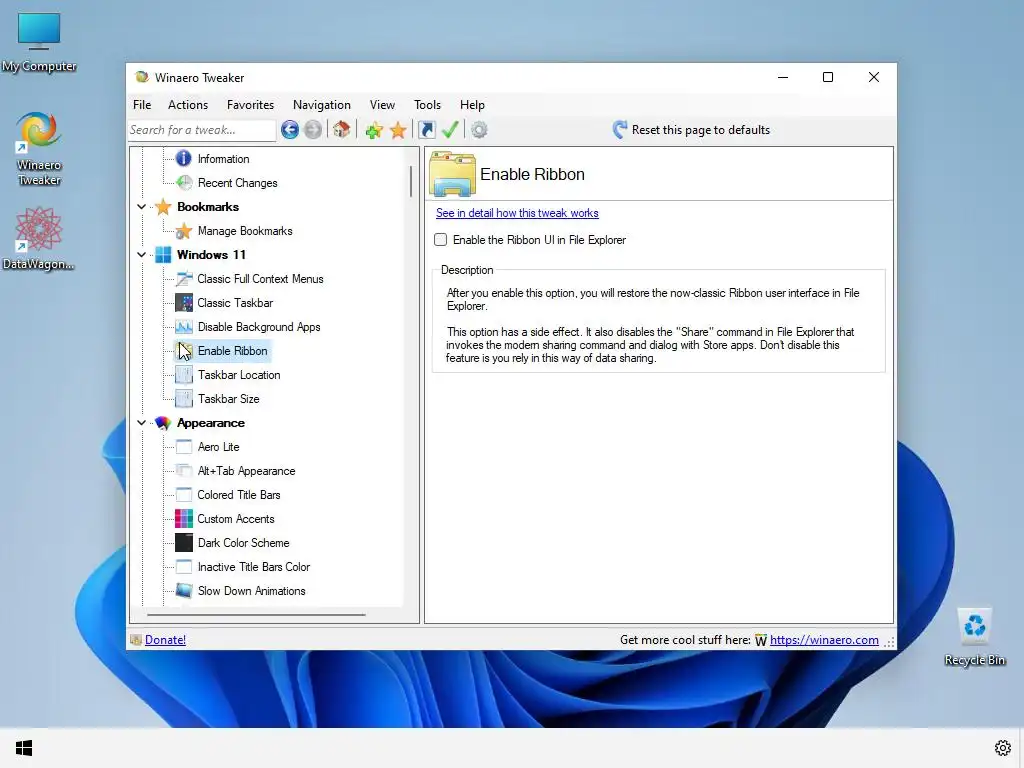Select Colored Title Bars tree item
This screenshot has height=768, width=1024.
tap(239, 495)
